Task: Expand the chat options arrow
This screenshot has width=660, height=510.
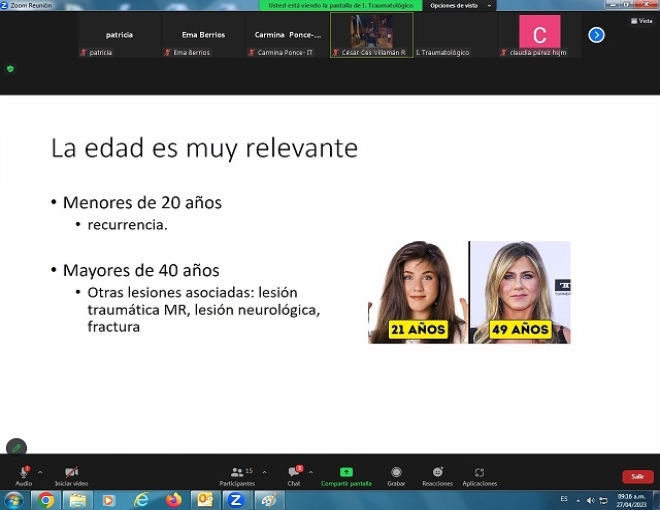Action: coord(311,472)
